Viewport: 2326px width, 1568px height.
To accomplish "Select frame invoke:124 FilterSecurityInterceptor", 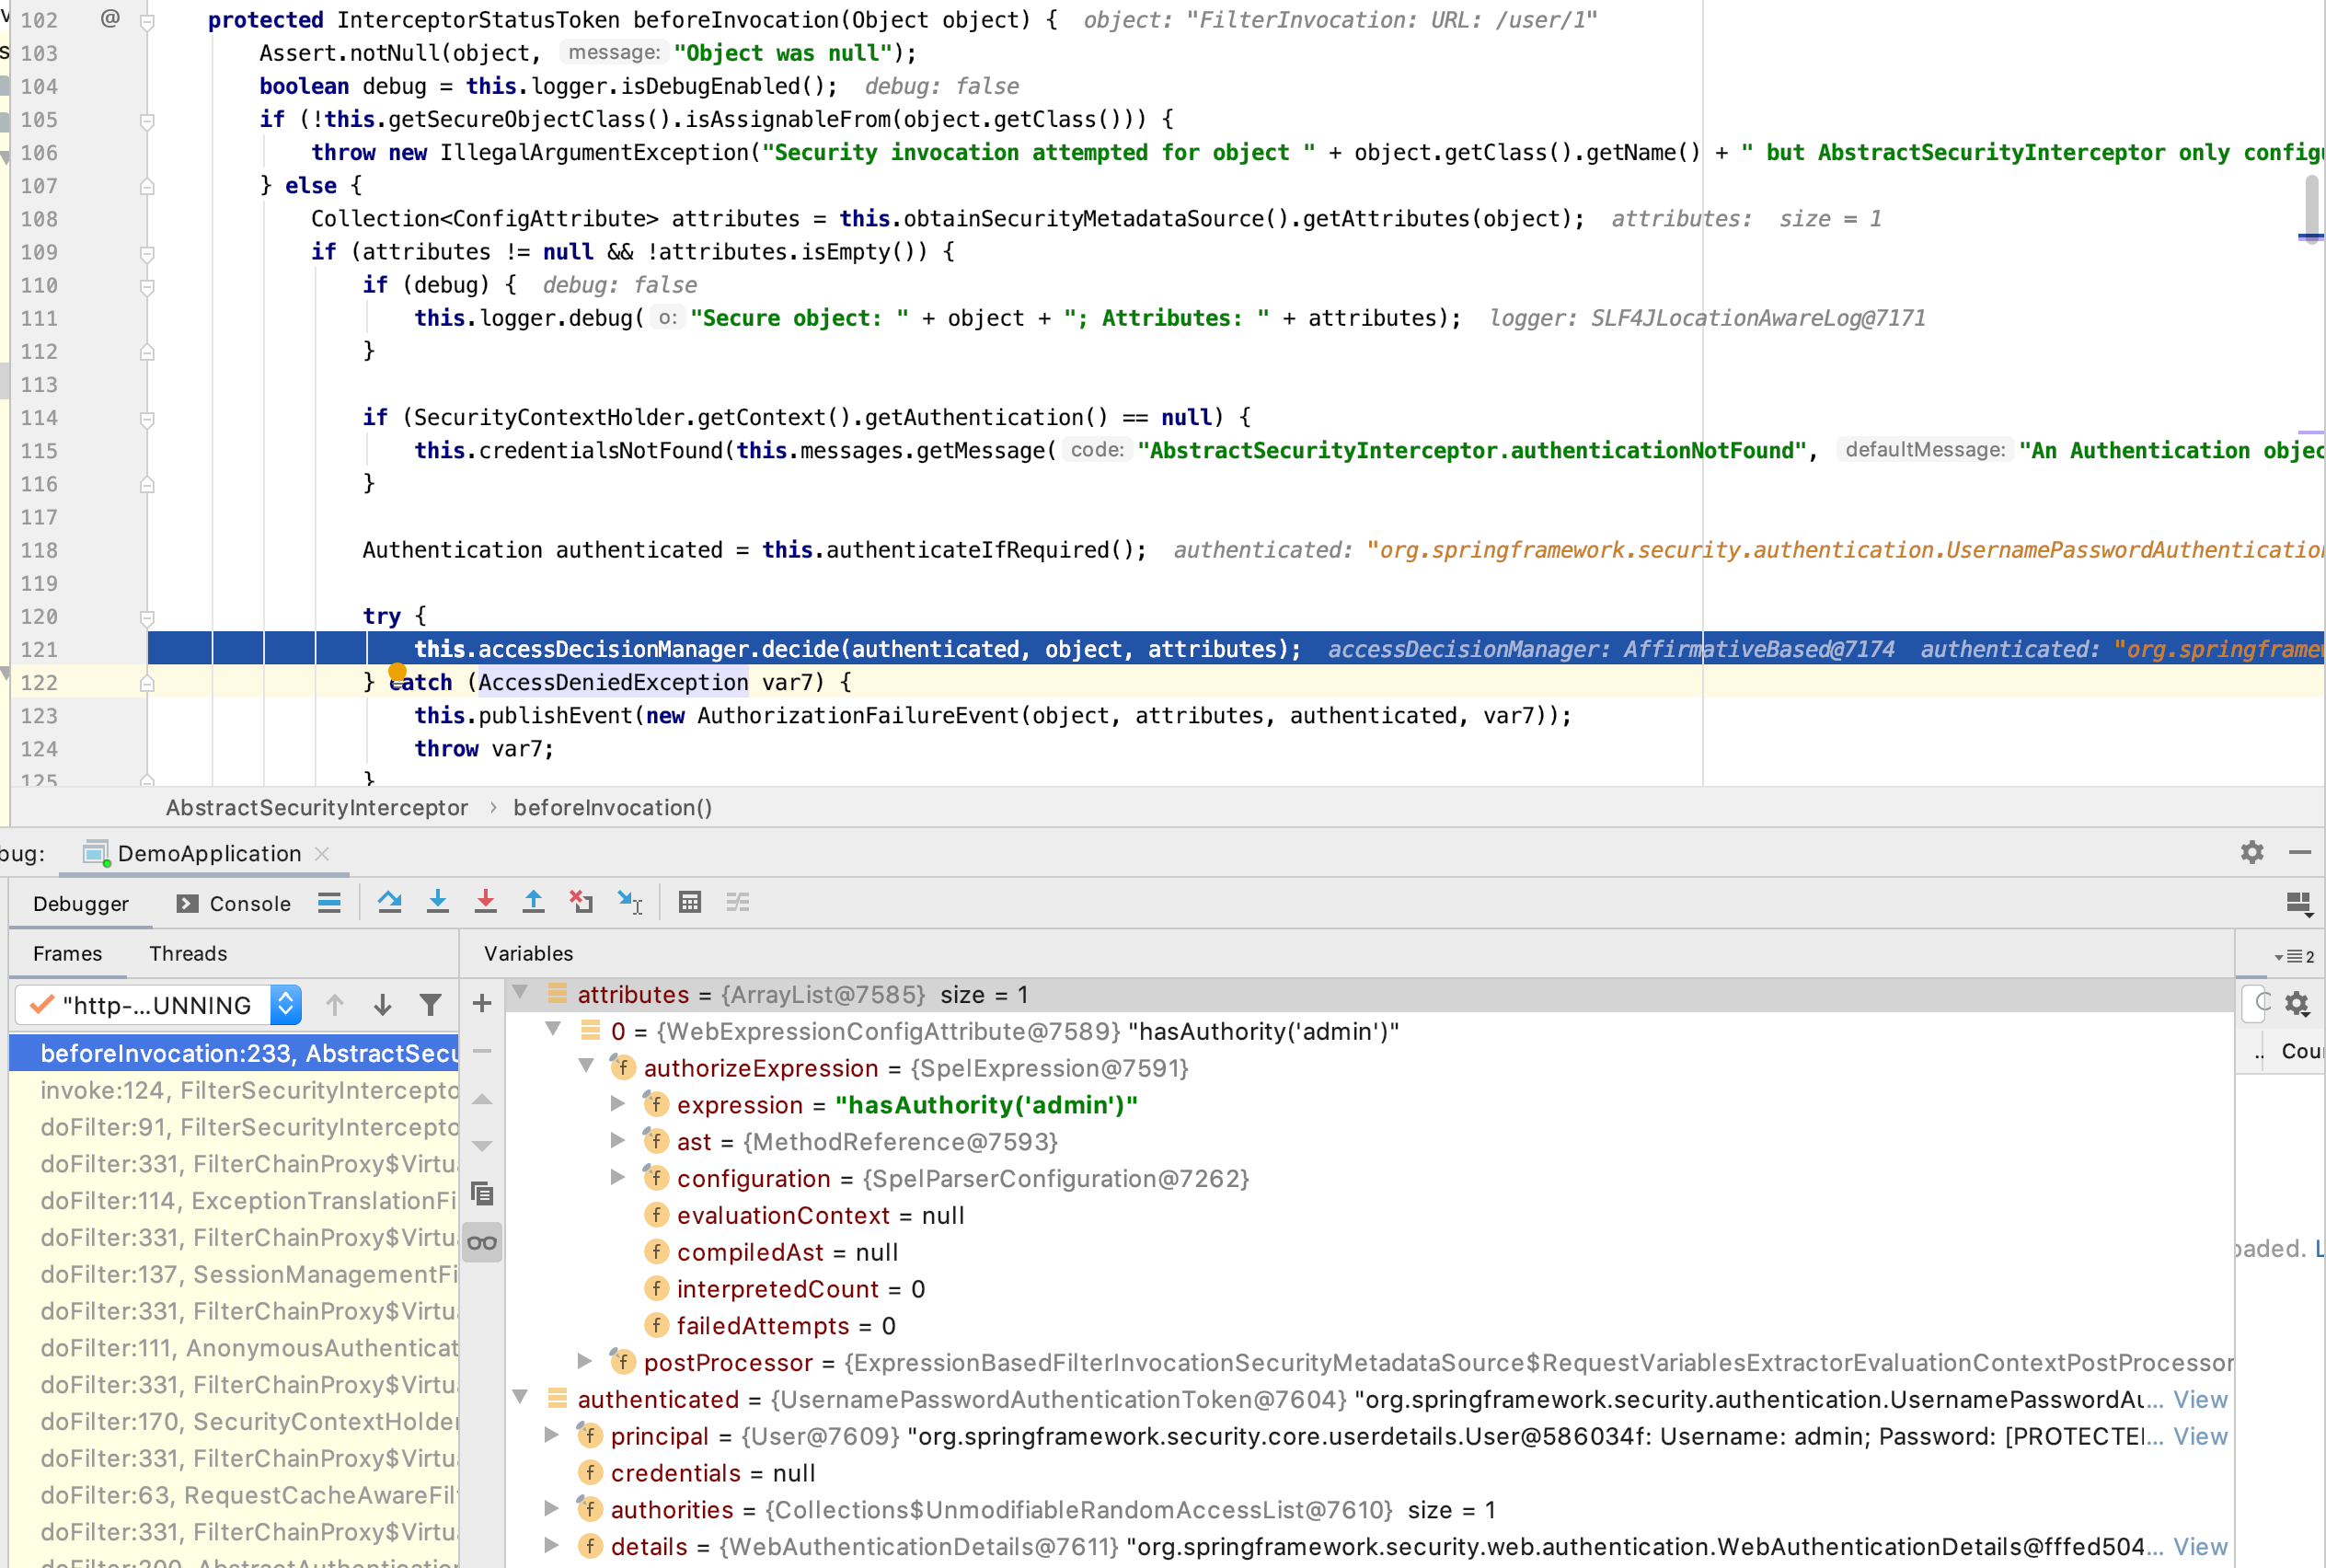I will pyautogui.click(x=235, y=1090).
